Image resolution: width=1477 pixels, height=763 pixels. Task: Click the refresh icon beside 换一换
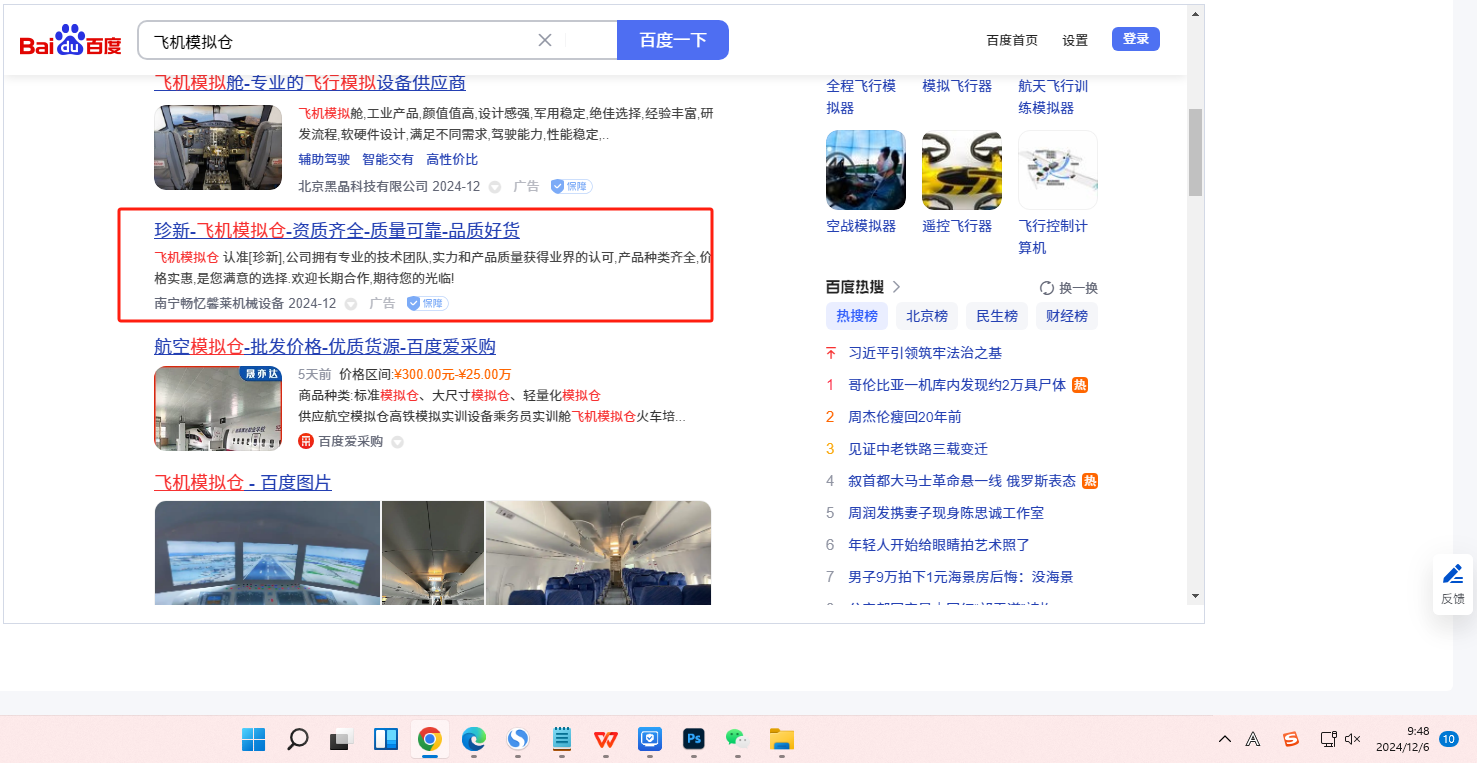pos(1047,288)
